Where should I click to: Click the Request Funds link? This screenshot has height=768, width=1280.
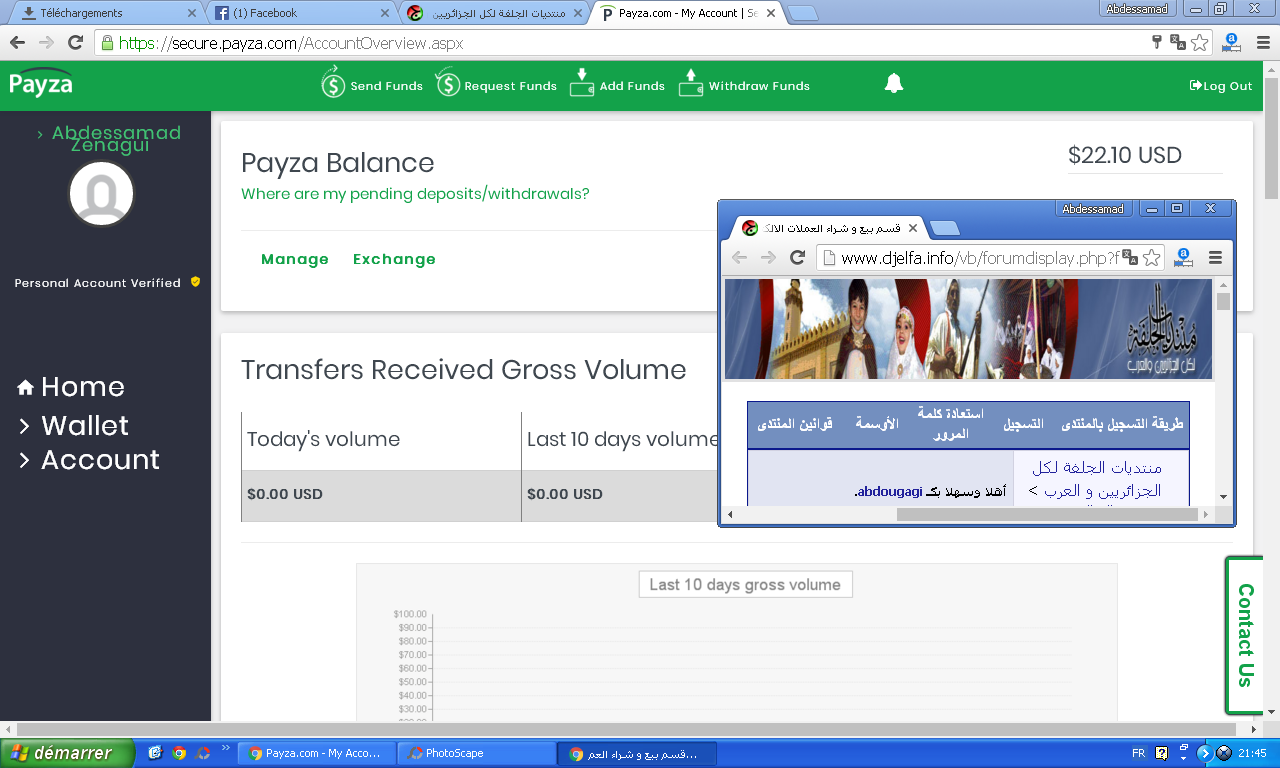pos(510,86)
